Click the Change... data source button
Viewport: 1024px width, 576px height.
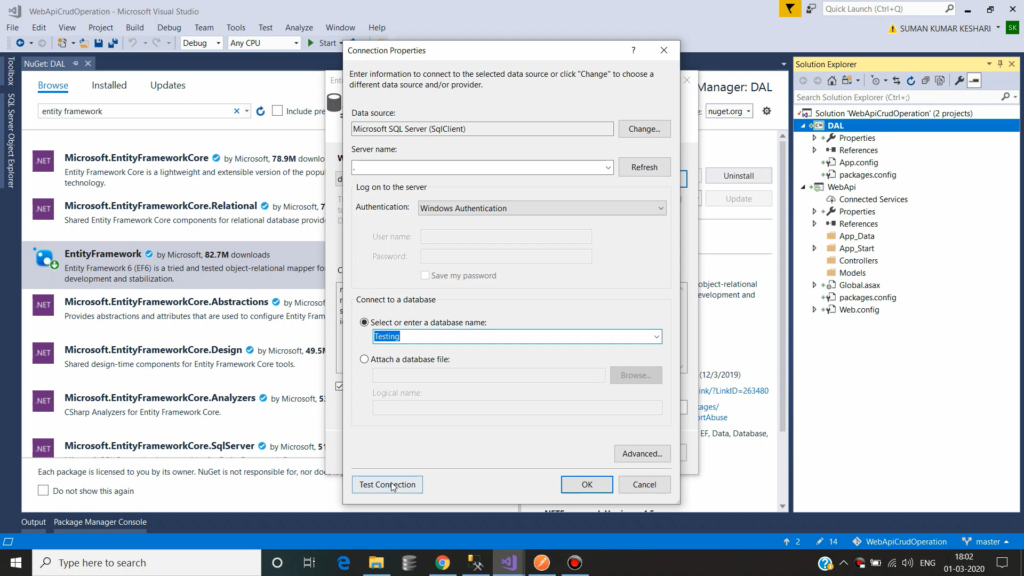coord(644,129)
